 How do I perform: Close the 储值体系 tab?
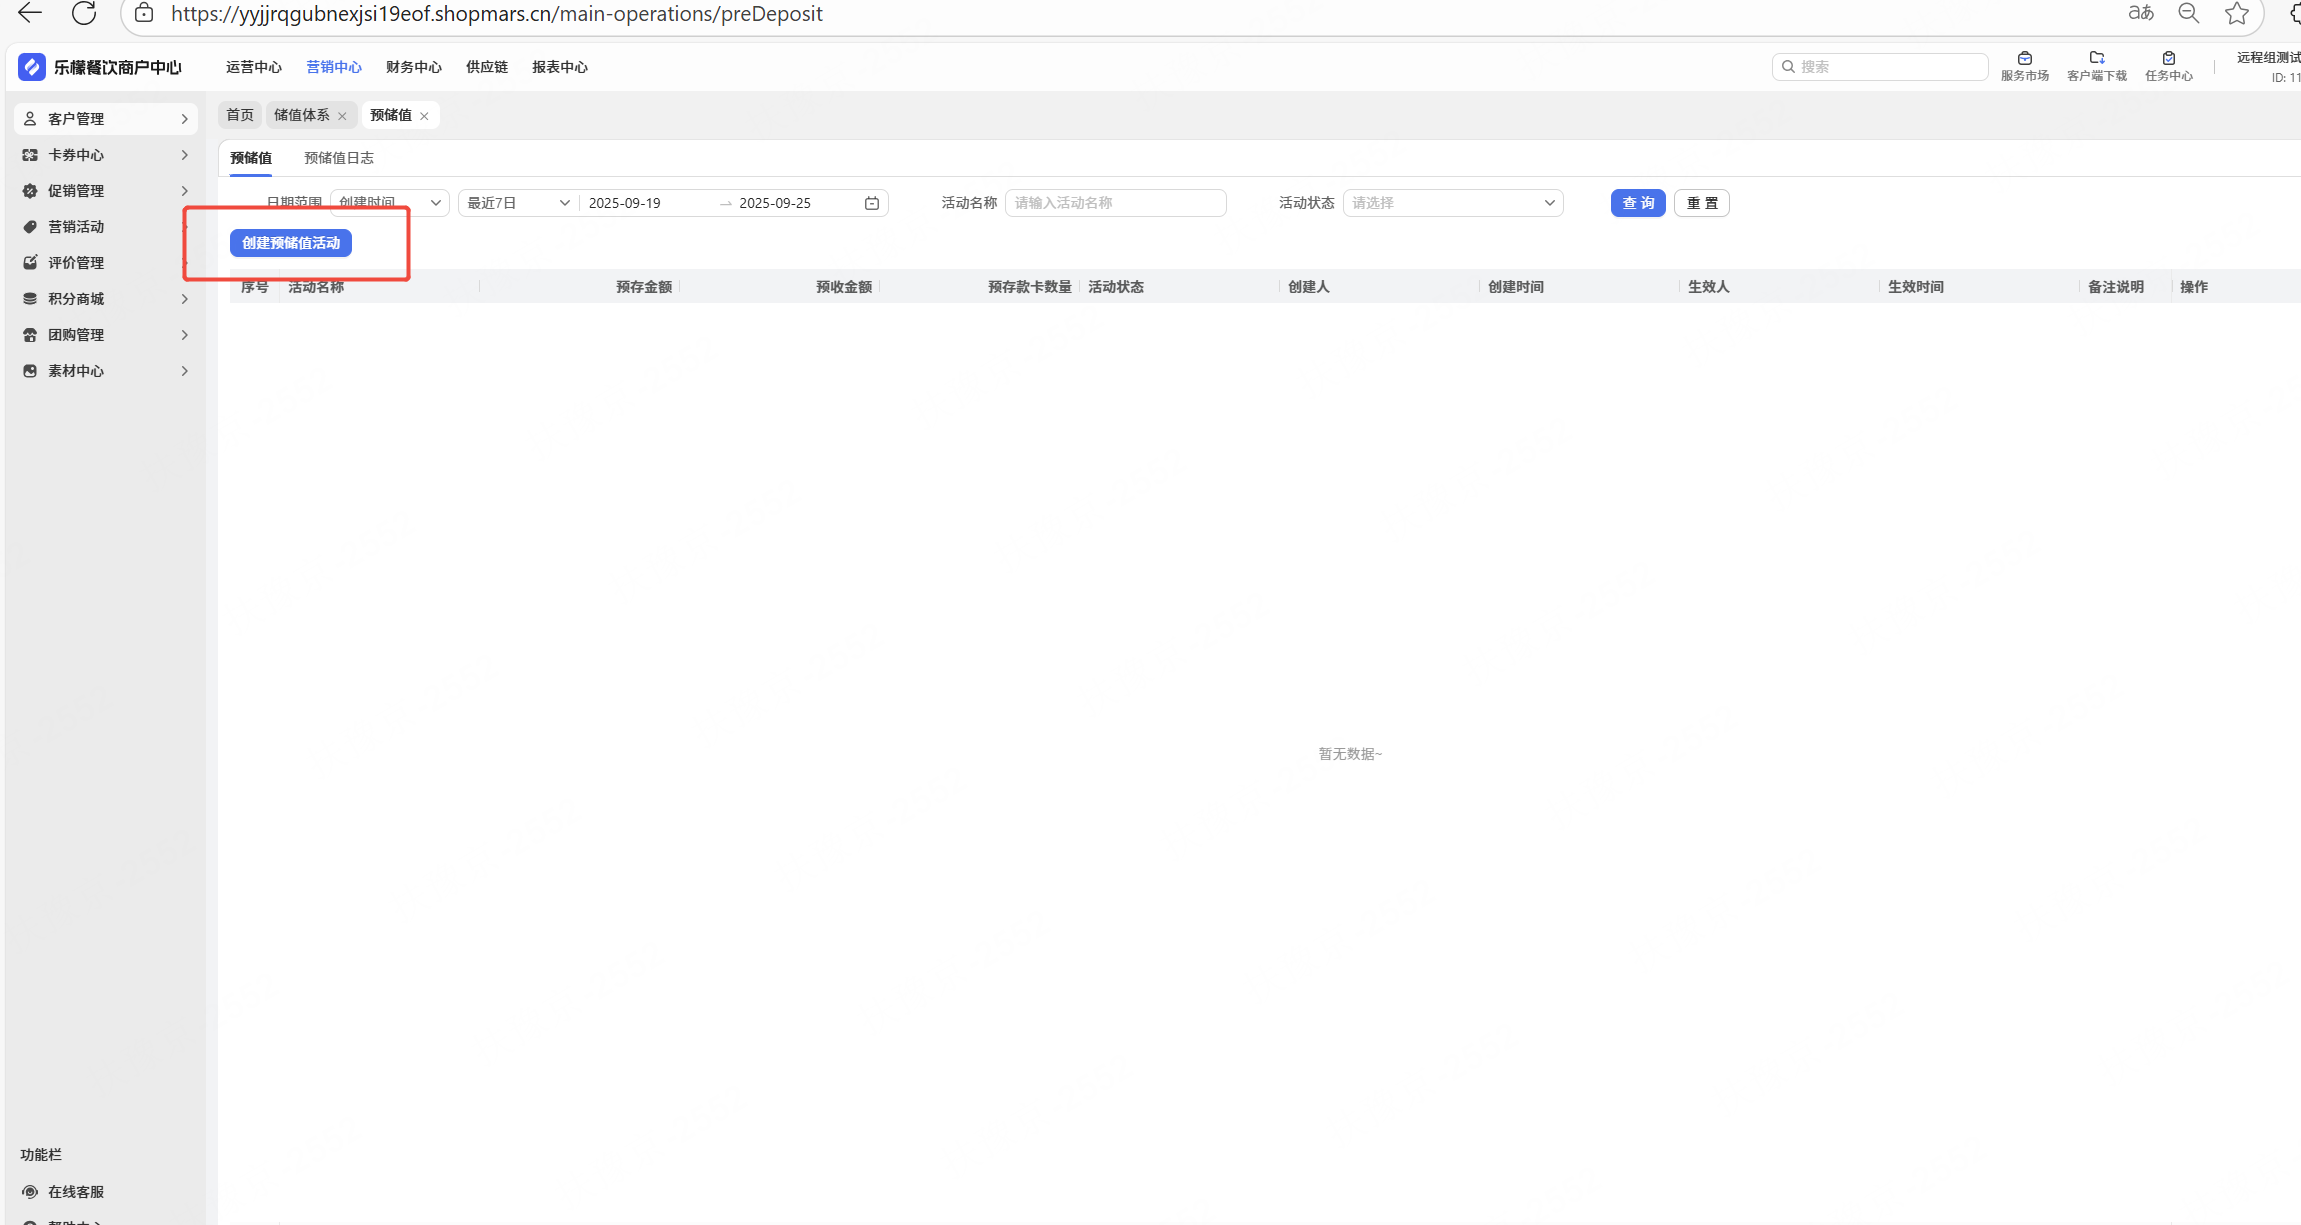tap(342, 116)
